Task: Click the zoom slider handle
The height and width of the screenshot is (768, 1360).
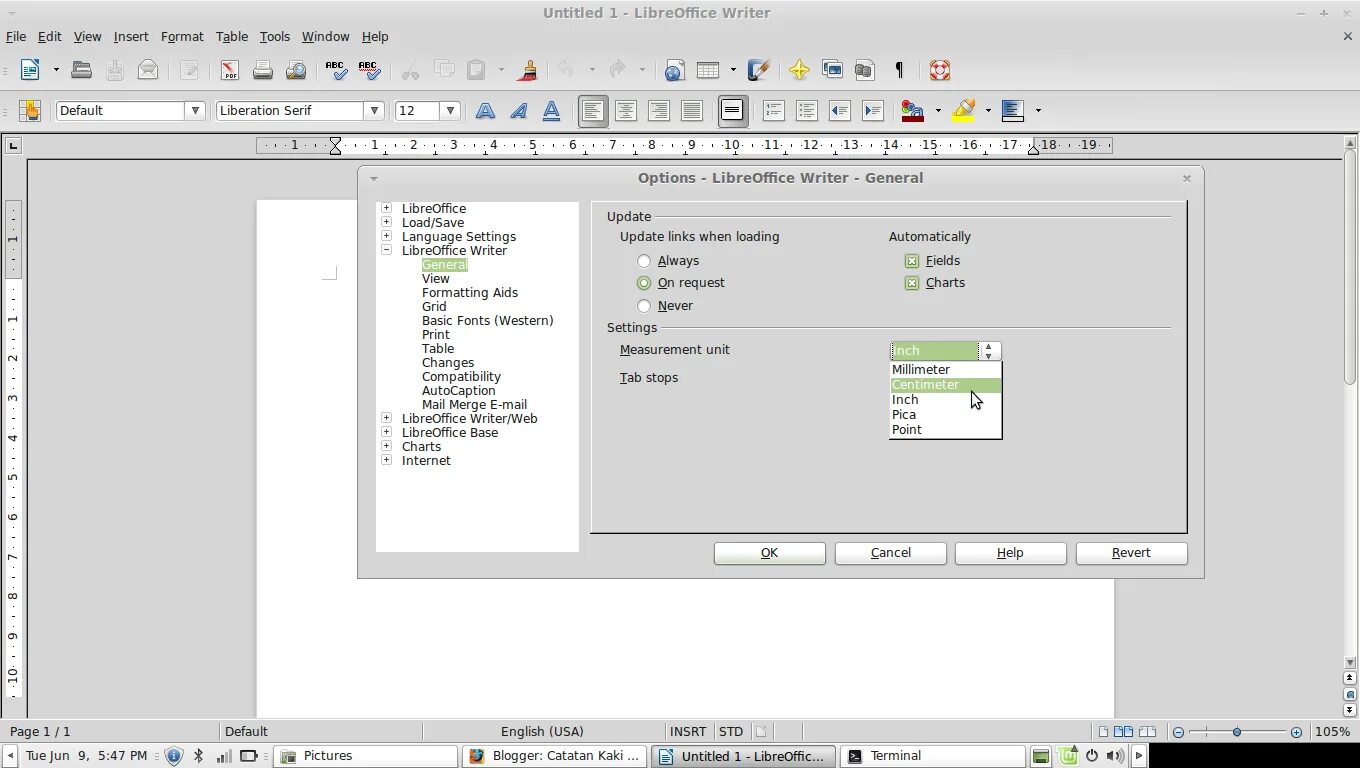Action: click(x=1237, y=732)
